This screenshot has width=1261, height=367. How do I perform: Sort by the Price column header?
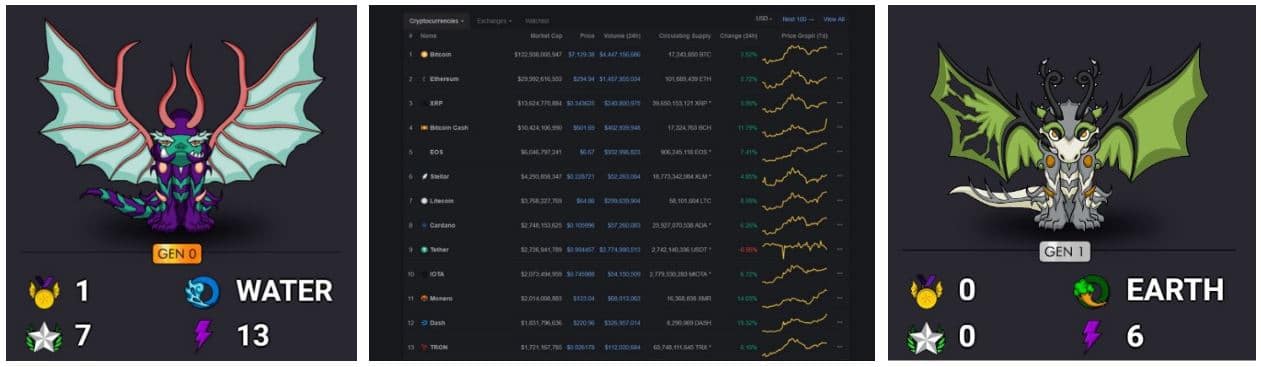click(587, 35)
